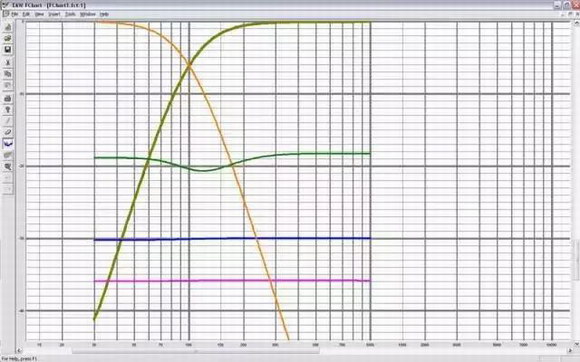Image resolution: width=580 pixels, height=362 pixels.
Task: Select the zoom magnifier tool icon
Action: click(8, 167)
